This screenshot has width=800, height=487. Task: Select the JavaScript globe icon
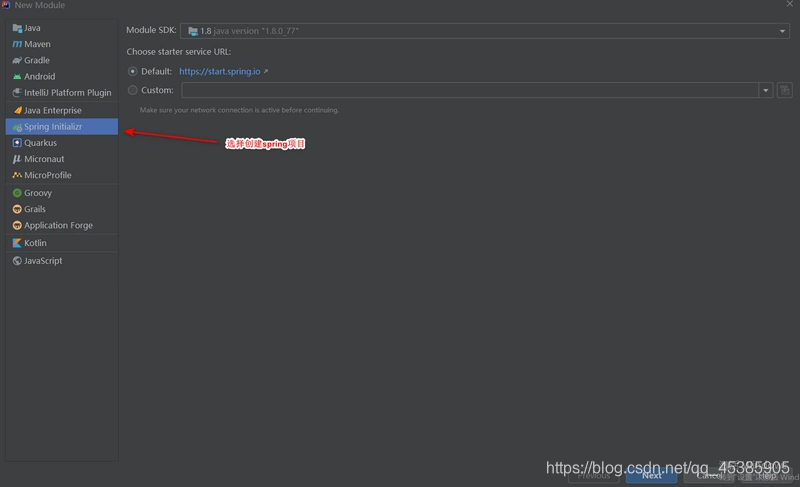17,261
